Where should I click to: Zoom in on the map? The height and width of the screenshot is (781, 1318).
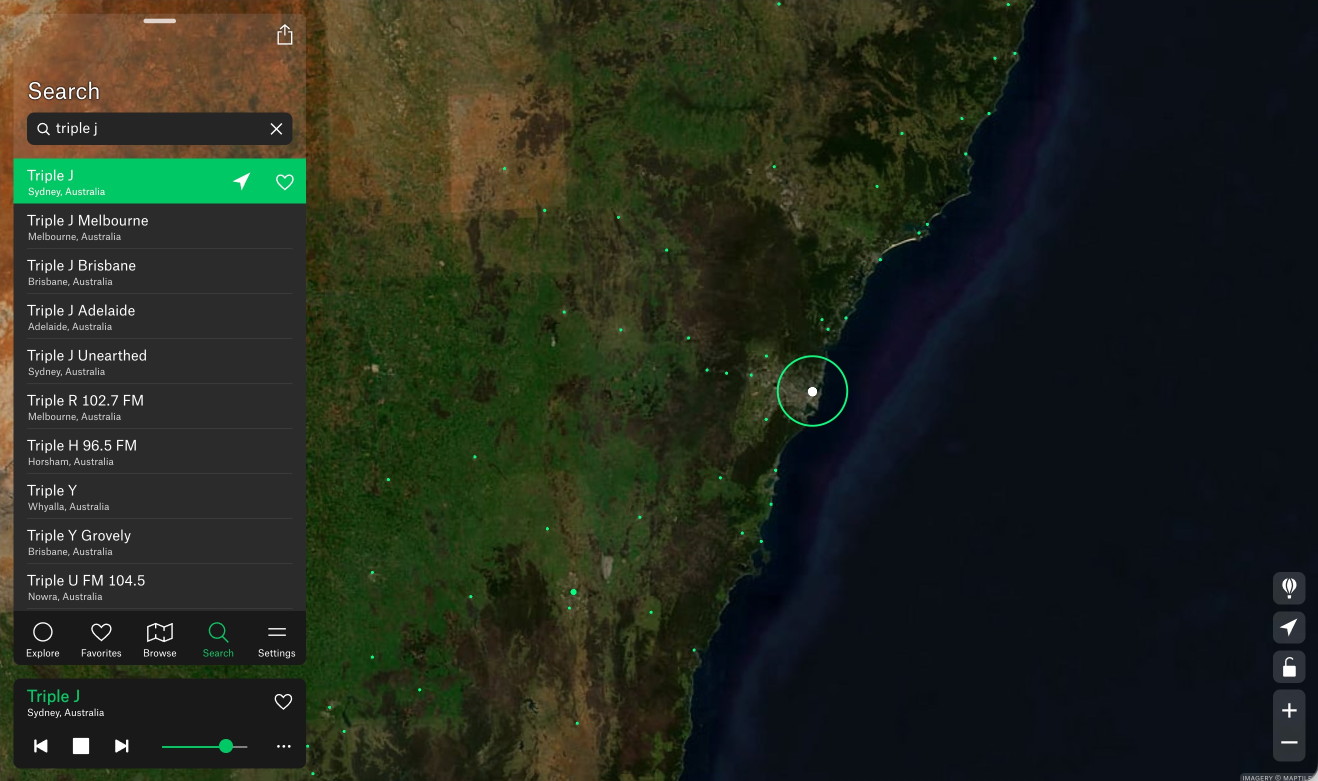coord(1289,710)
